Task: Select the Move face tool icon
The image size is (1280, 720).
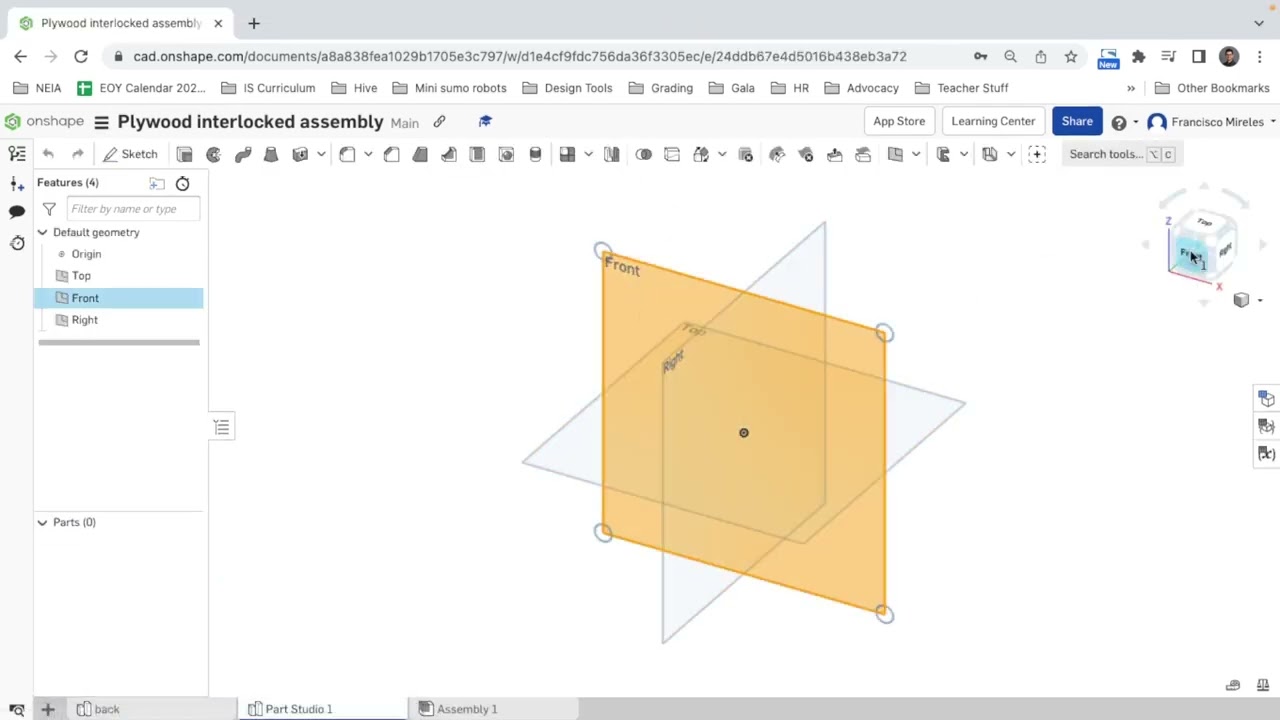Action: [834, 154]
